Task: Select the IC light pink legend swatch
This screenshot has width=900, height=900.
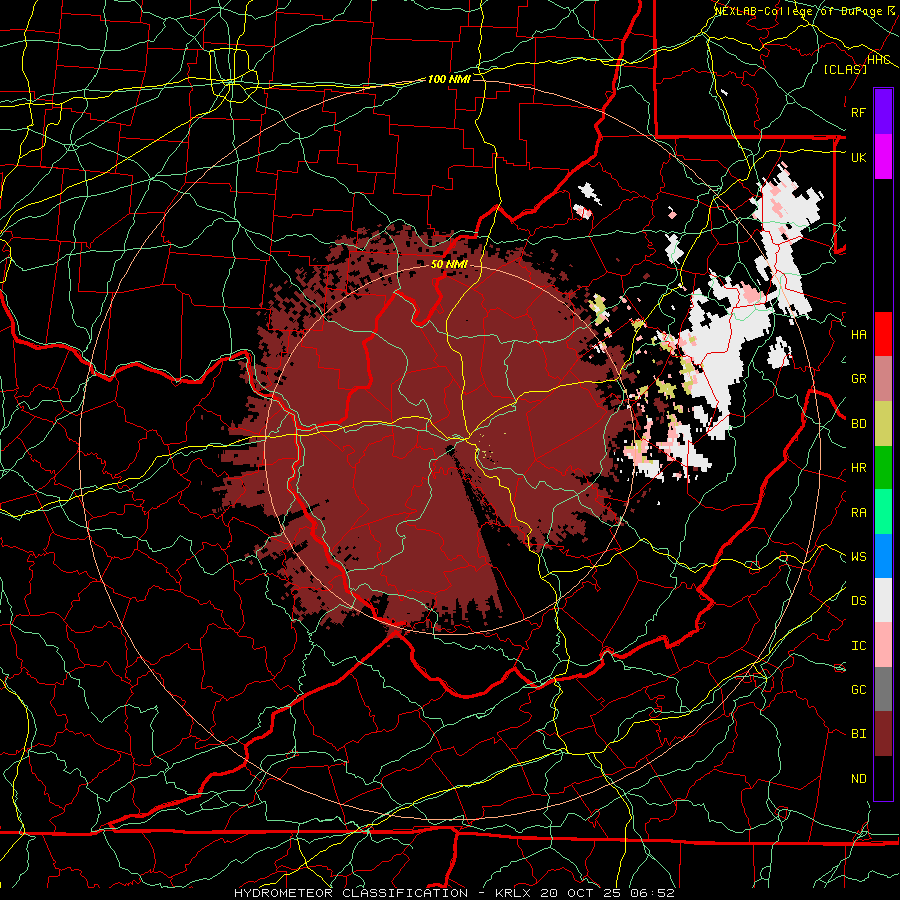Action: (x=883, y=645)
